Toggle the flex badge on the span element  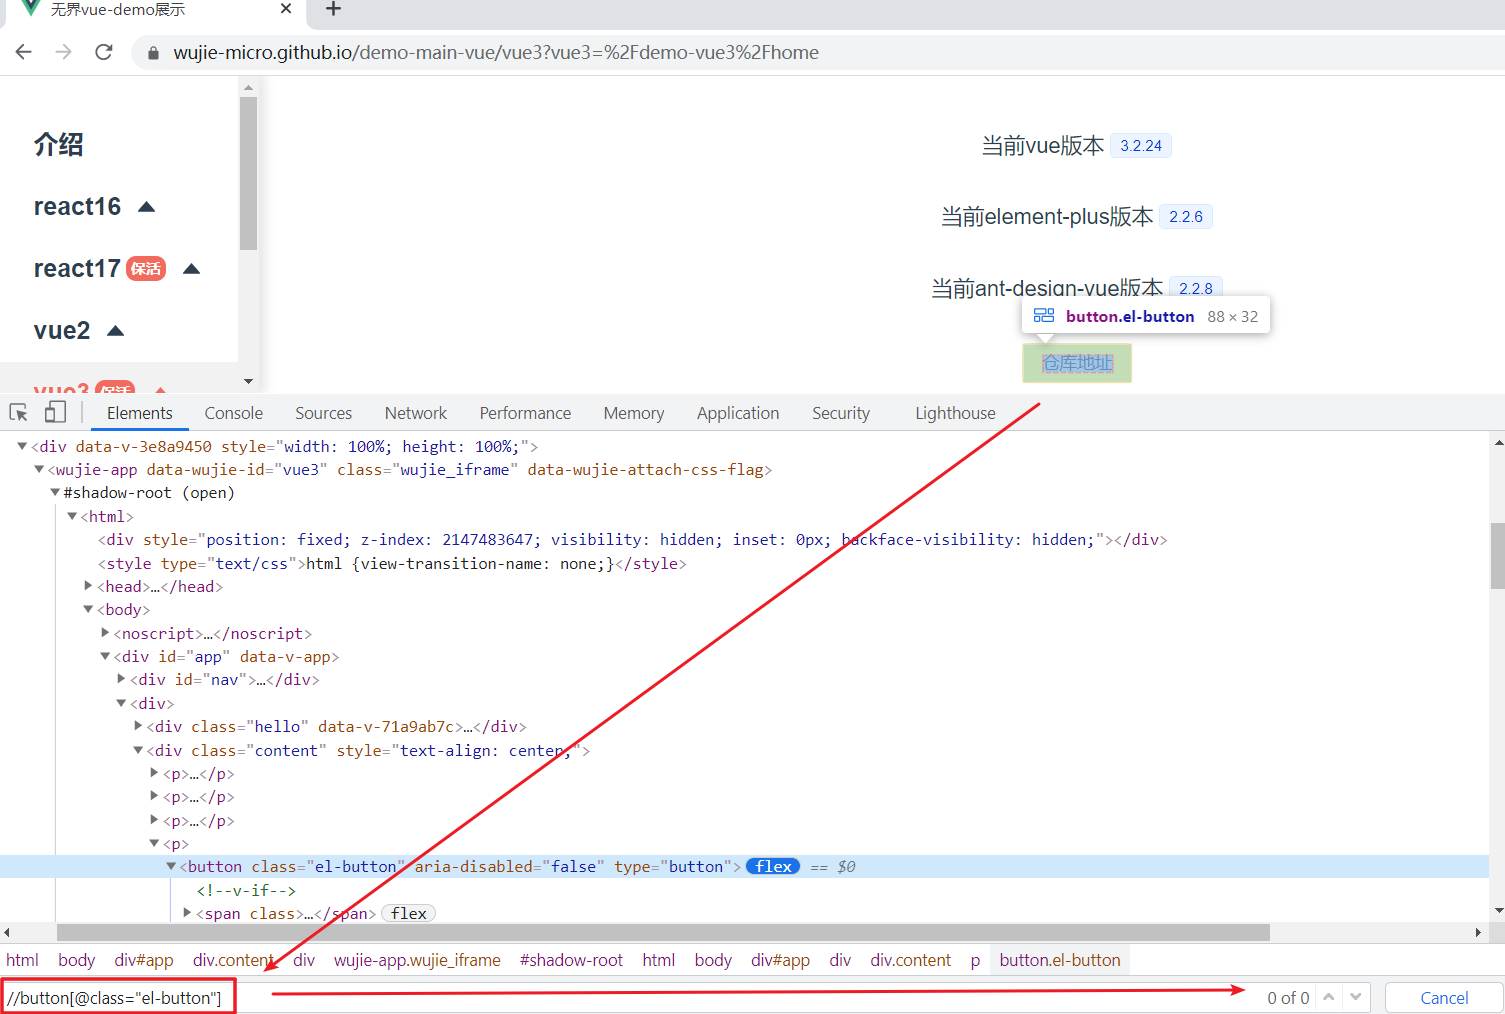[408, 913]
